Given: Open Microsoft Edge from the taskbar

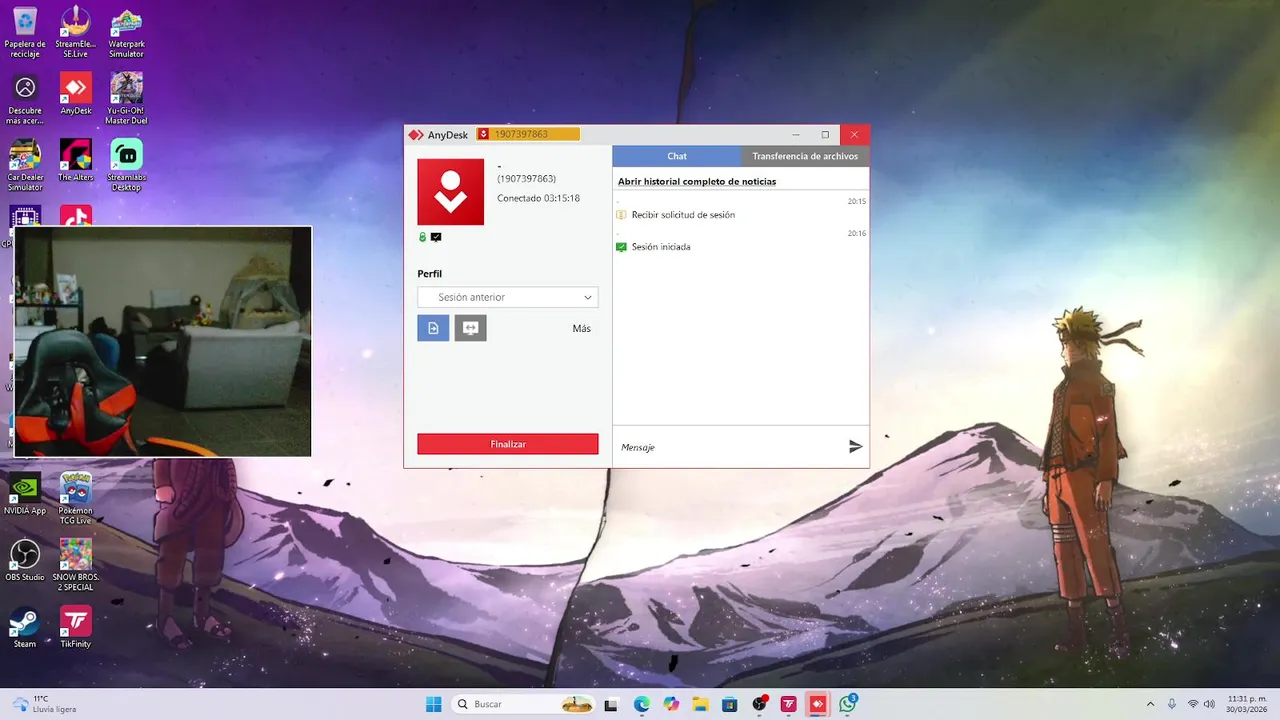Looking at the screenshot, I should pyautogui.click(x=642, y=704).
